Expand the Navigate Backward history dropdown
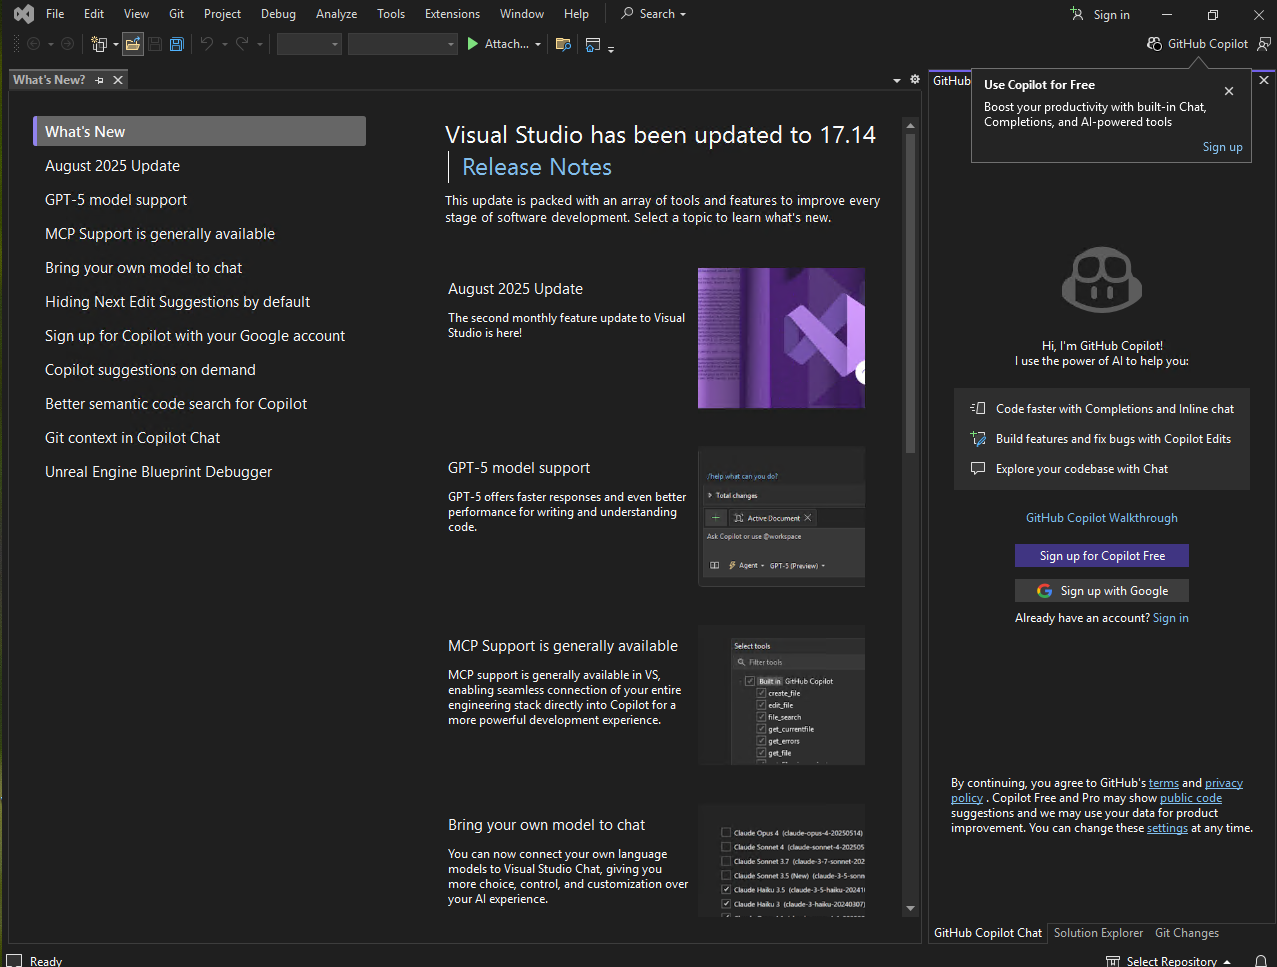The image size is (1277, 967). (50, 44)
